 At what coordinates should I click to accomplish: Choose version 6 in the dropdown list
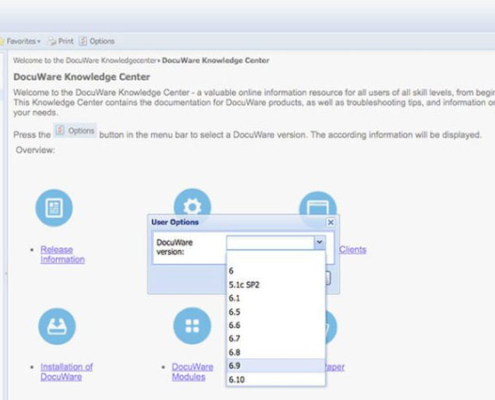click(x=275, y=271)
